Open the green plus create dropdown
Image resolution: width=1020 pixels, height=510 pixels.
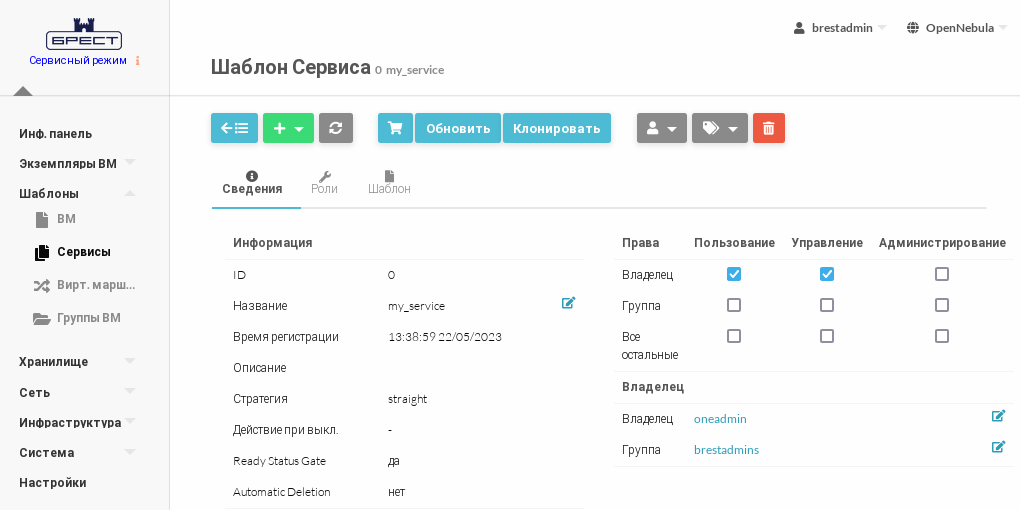click(x=288, y=128)
